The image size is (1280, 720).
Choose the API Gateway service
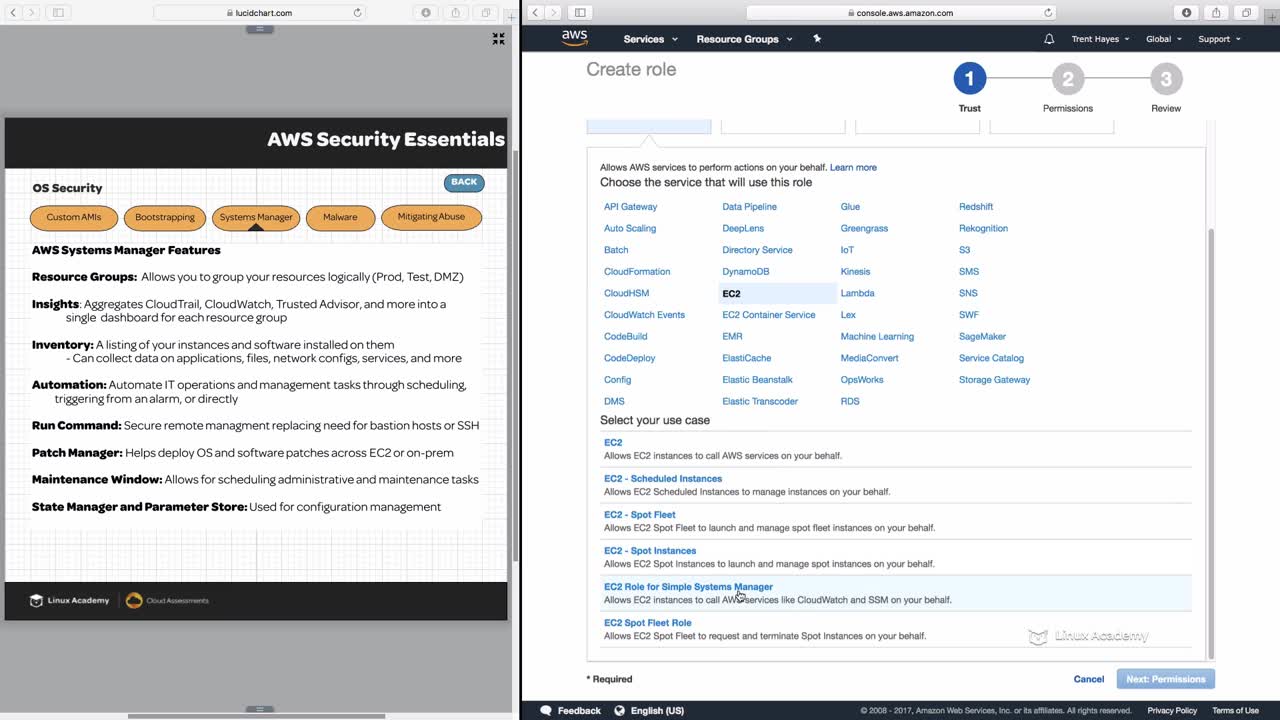630,207
